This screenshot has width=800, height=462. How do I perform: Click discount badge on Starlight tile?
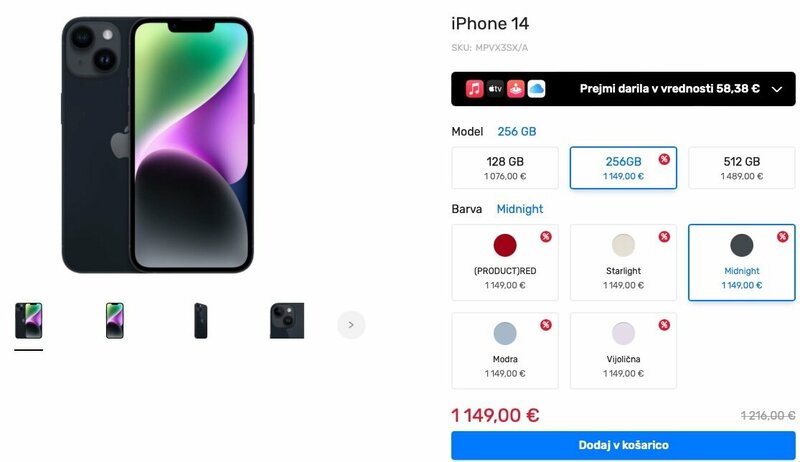tap(664, 237)
